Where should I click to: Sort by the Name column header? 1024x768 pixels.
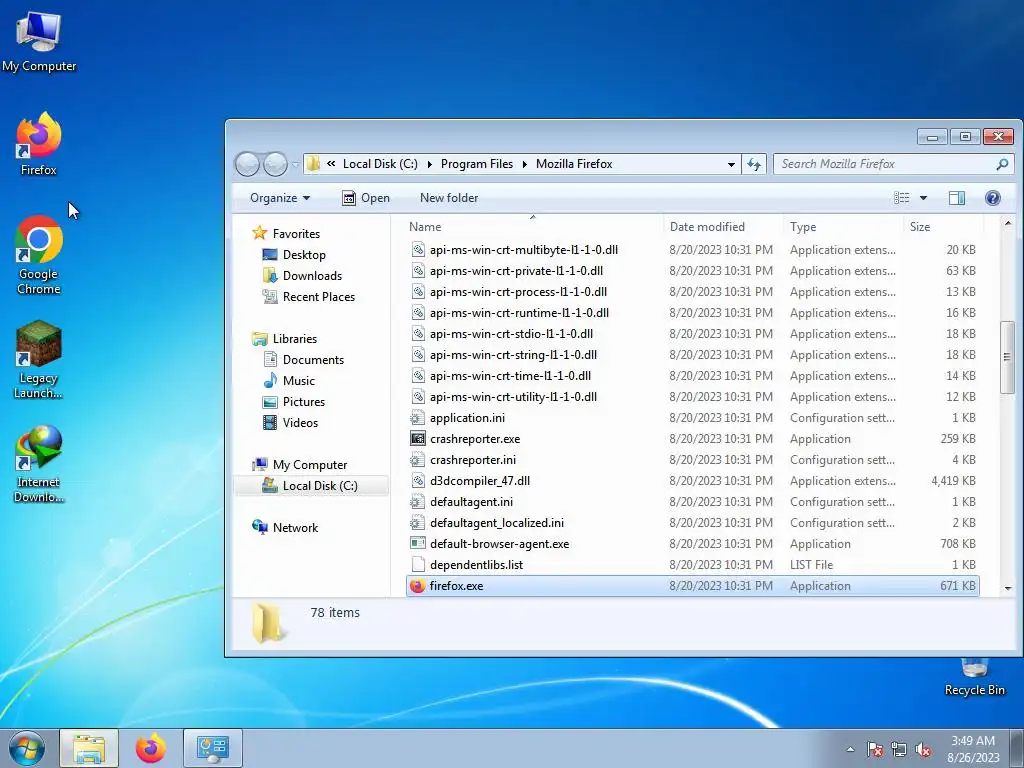[x=532, y=227]
